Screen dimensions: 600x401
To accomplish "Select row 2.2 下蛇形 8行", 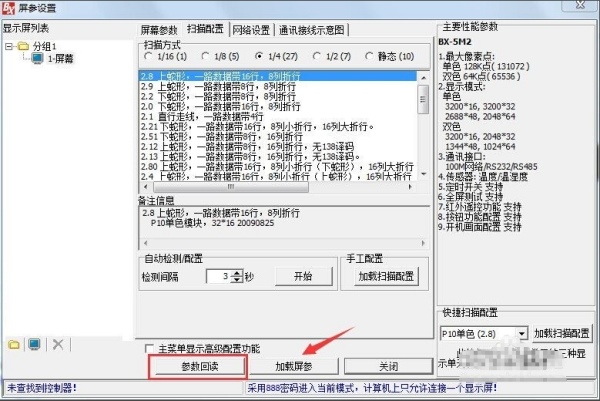I will [278, 96].
